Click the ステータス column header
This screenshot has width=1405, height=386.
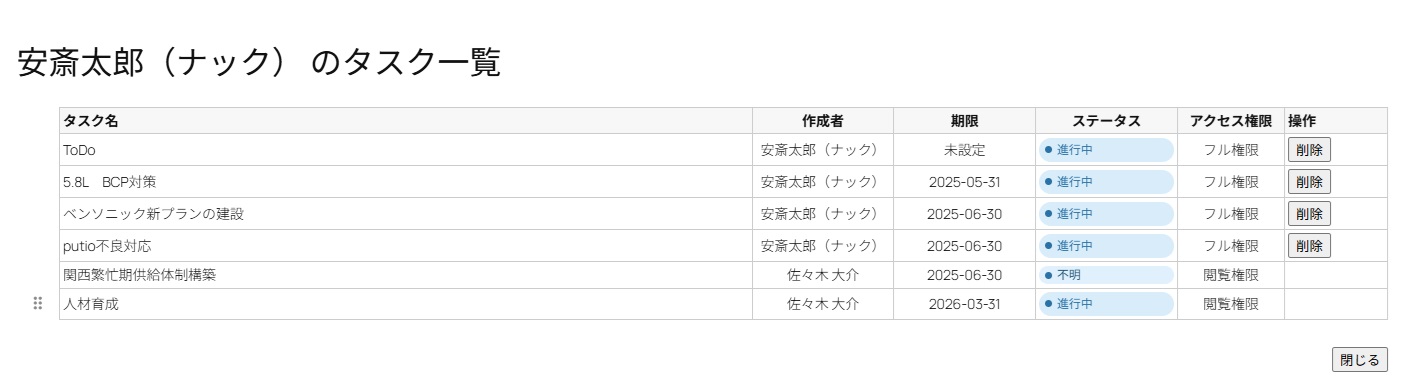pyautogui.click(x=1106, y=121)
